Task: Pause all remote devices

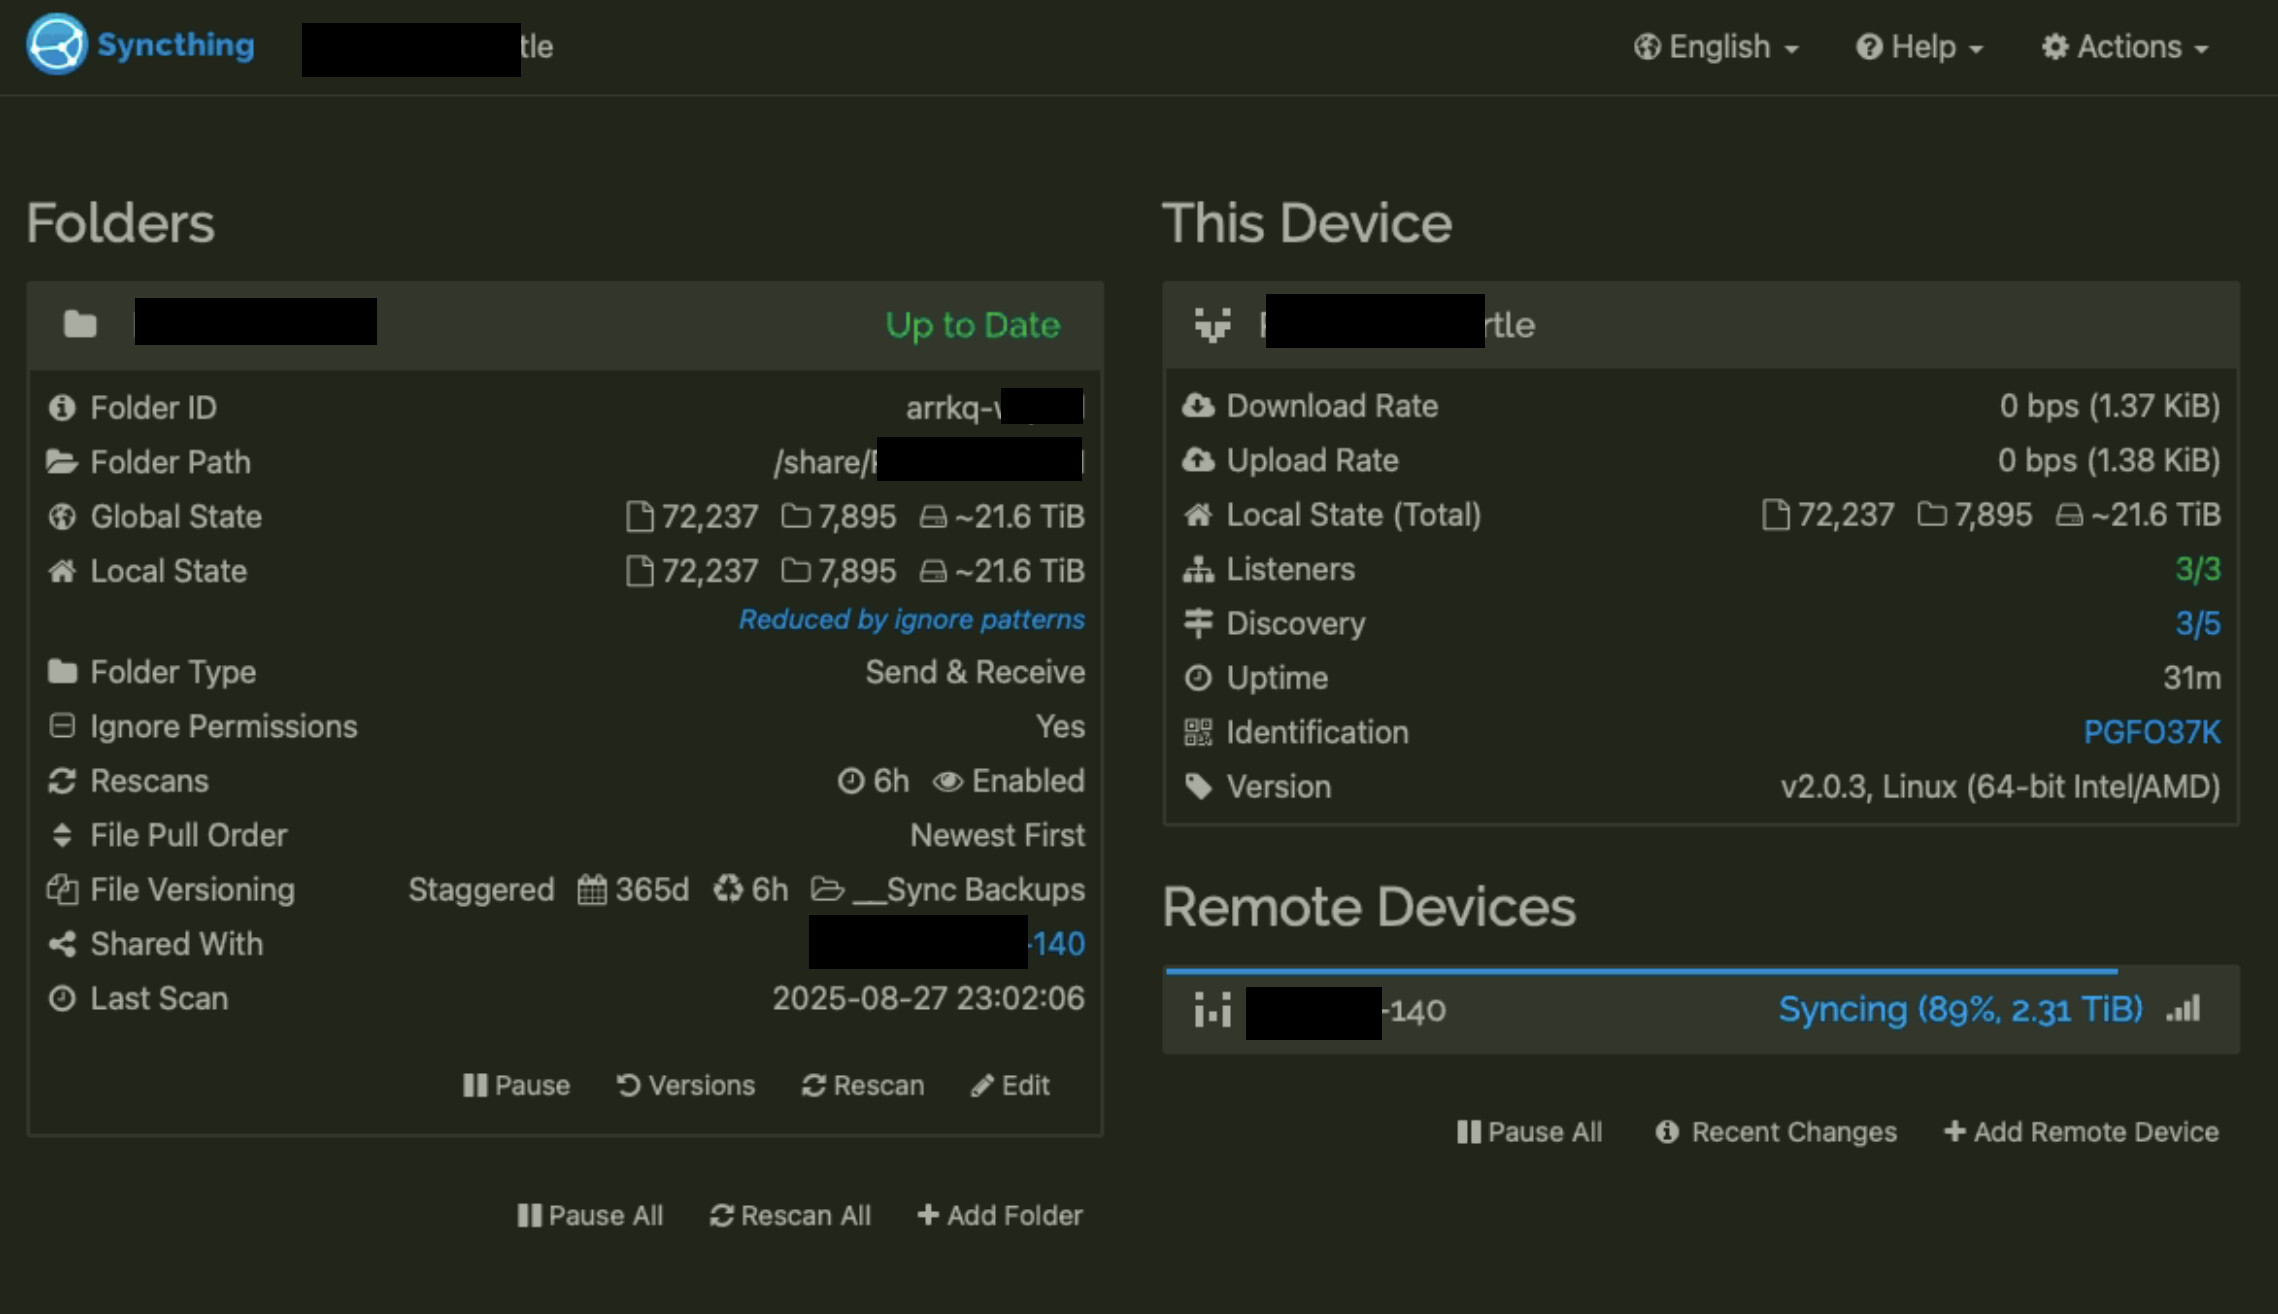Action: tap(1529, 1132)
